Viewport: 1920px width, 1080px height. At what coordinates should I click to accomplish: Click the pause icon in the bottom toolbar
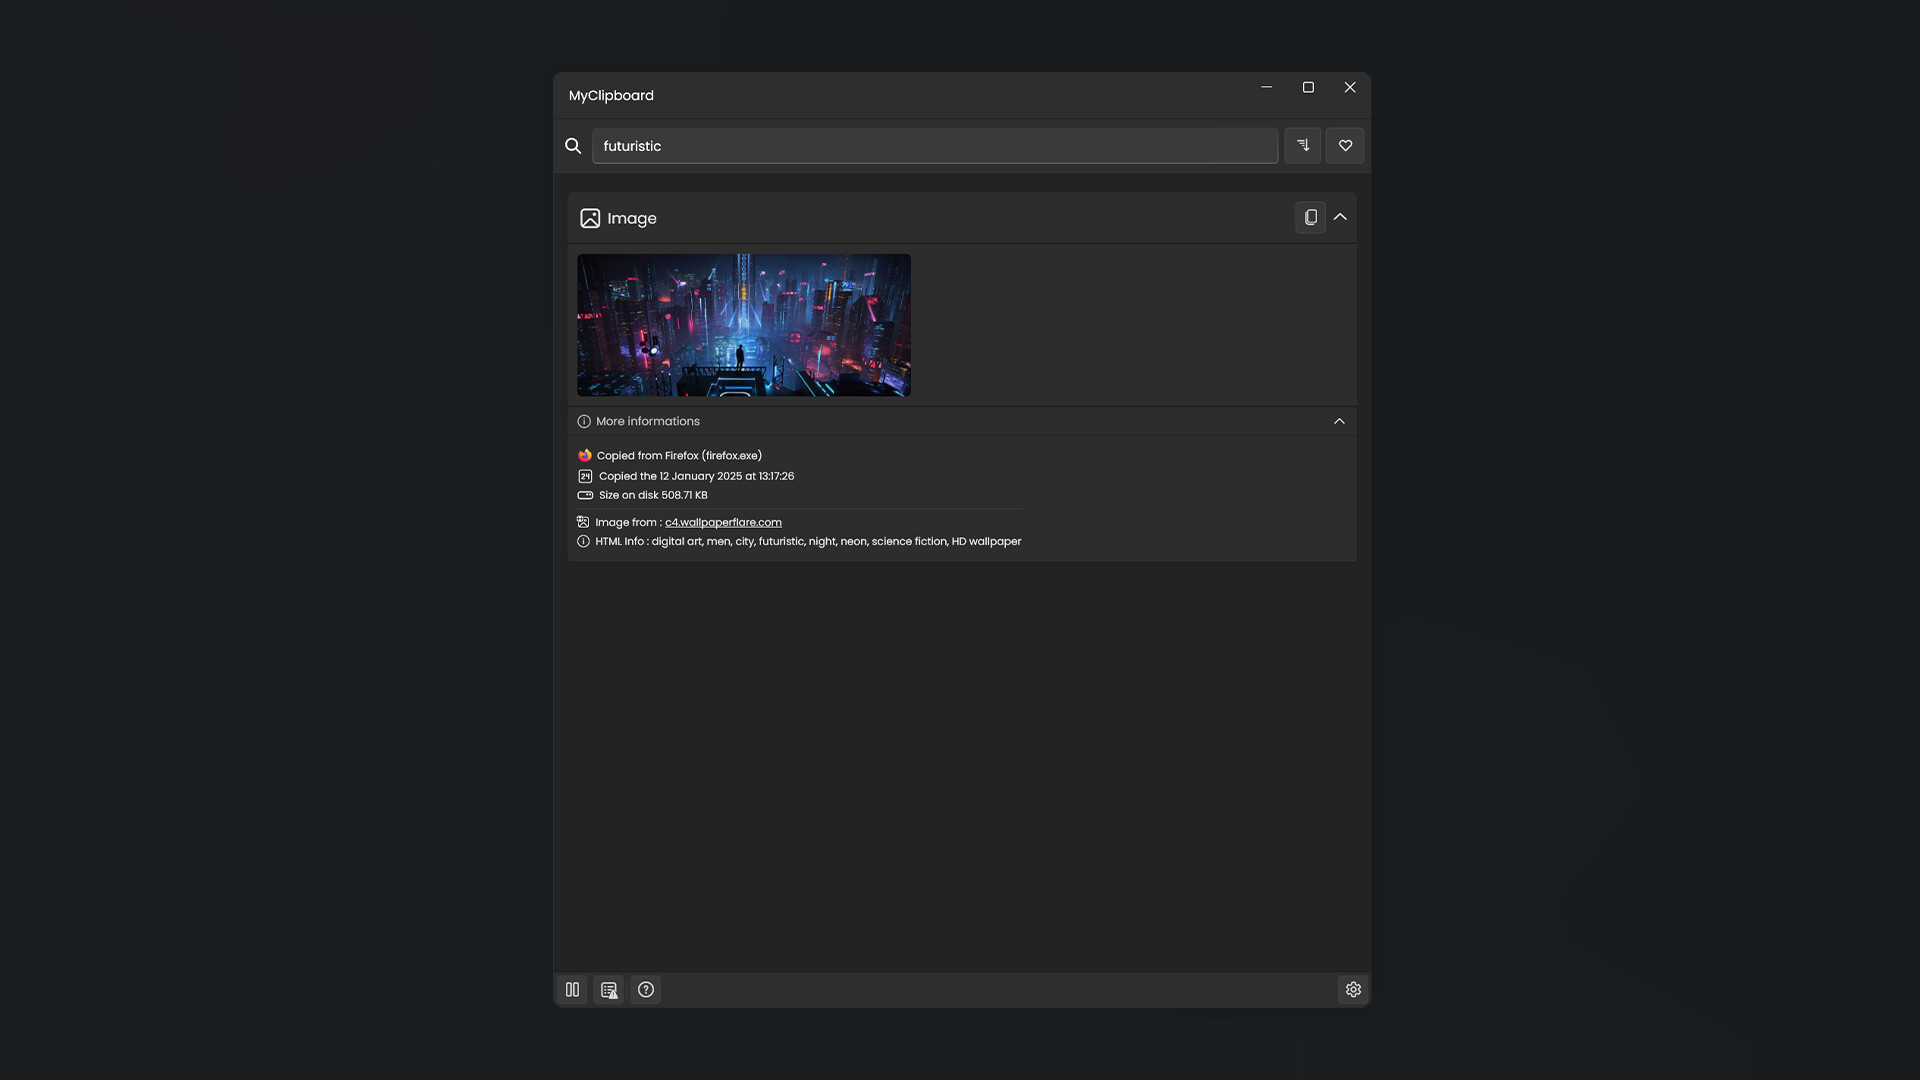coord(572,989)
